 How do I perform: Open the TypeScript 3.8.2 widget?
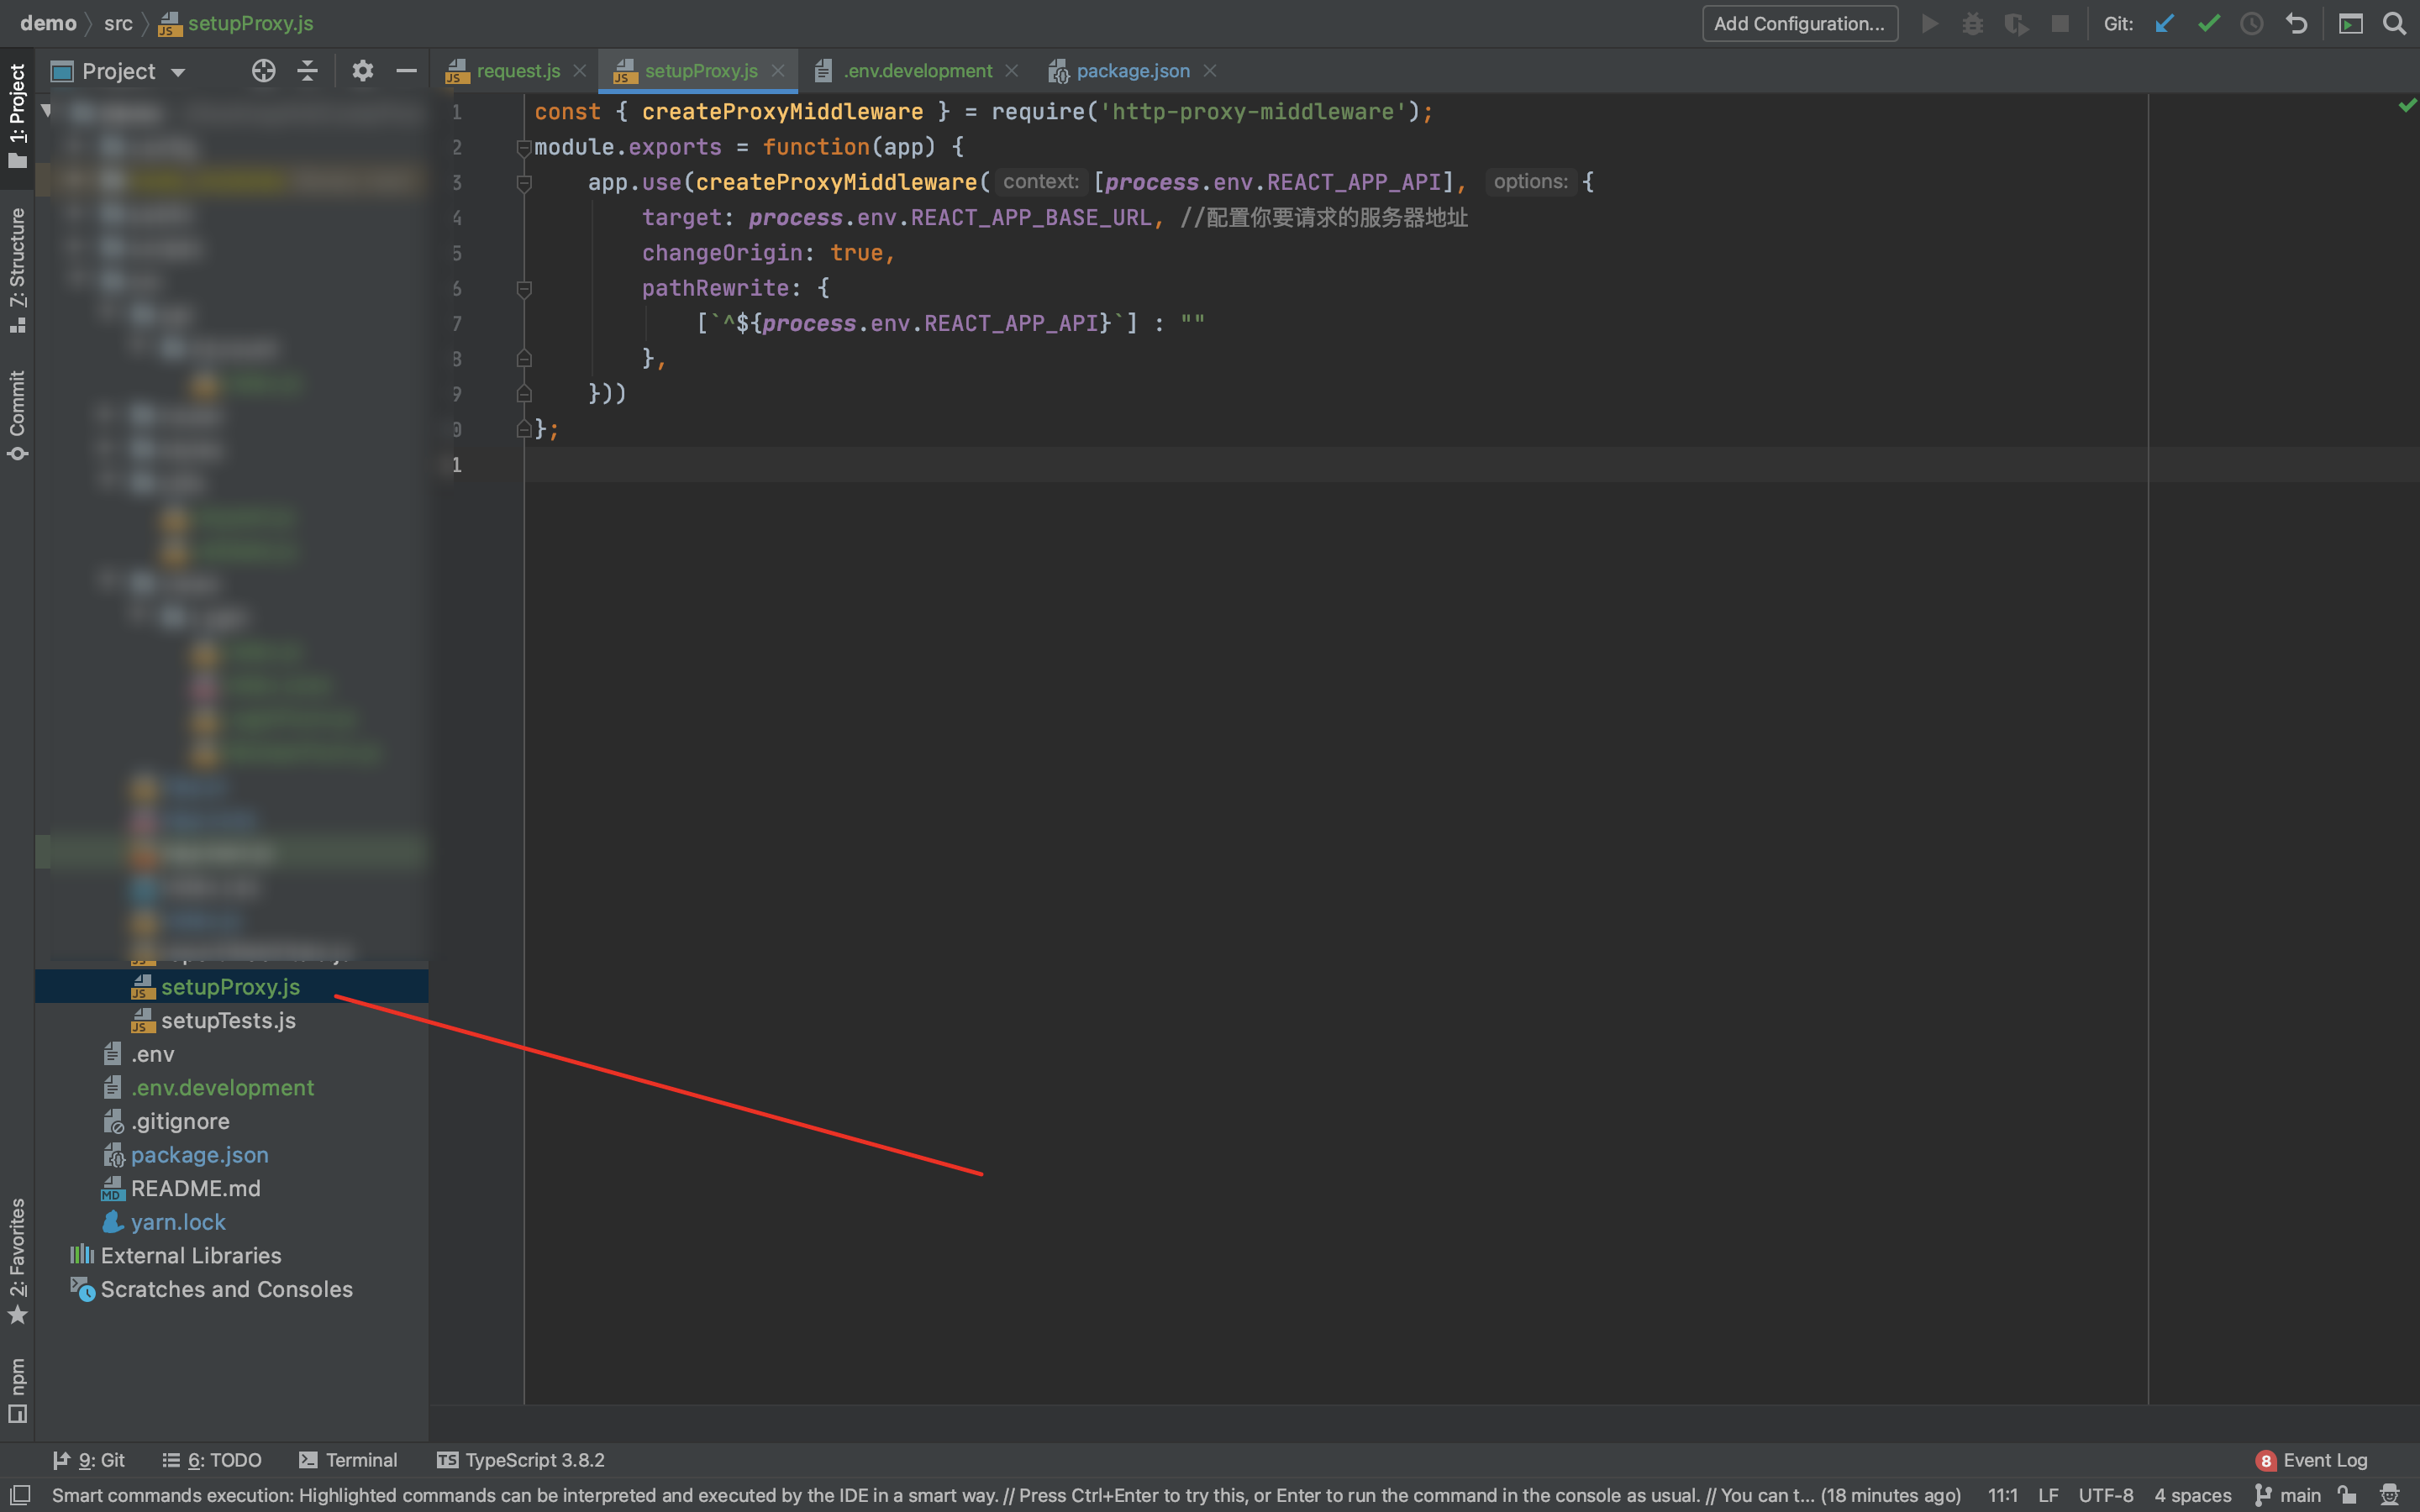pos(521,1460)
